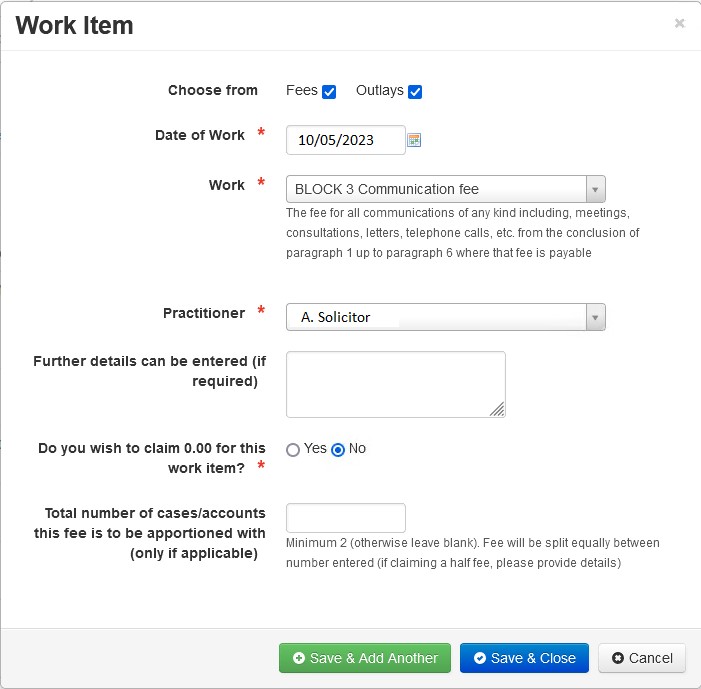
Task: Click the Save & Close button
Action: pyautogui.click(x=524, y=658)
